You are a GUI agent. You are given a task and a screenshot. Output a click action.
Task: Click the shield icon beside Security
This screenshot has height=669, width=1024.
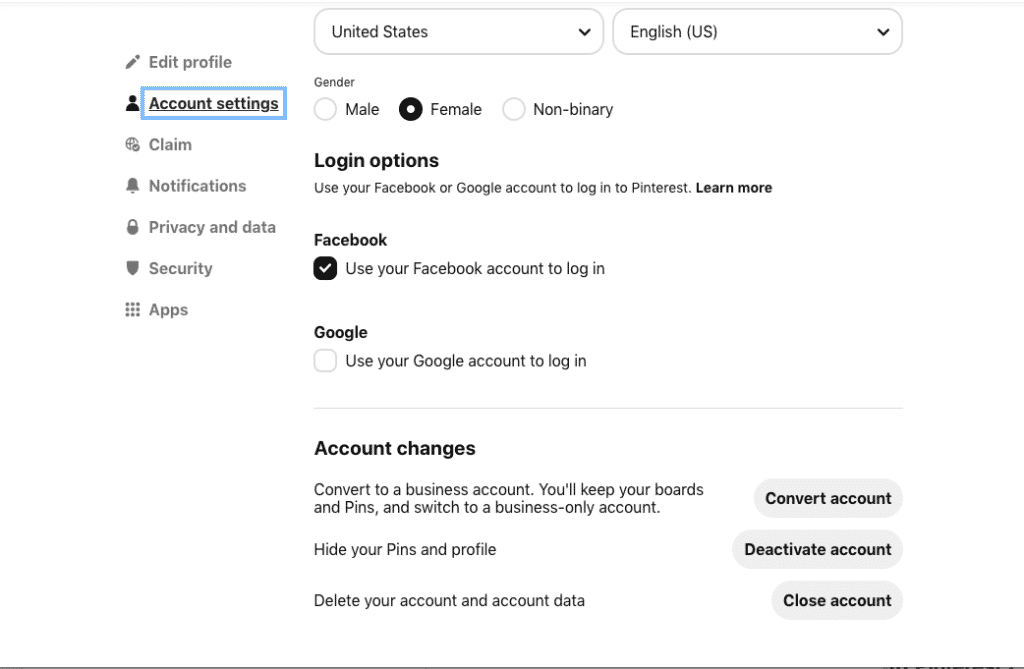133,268
